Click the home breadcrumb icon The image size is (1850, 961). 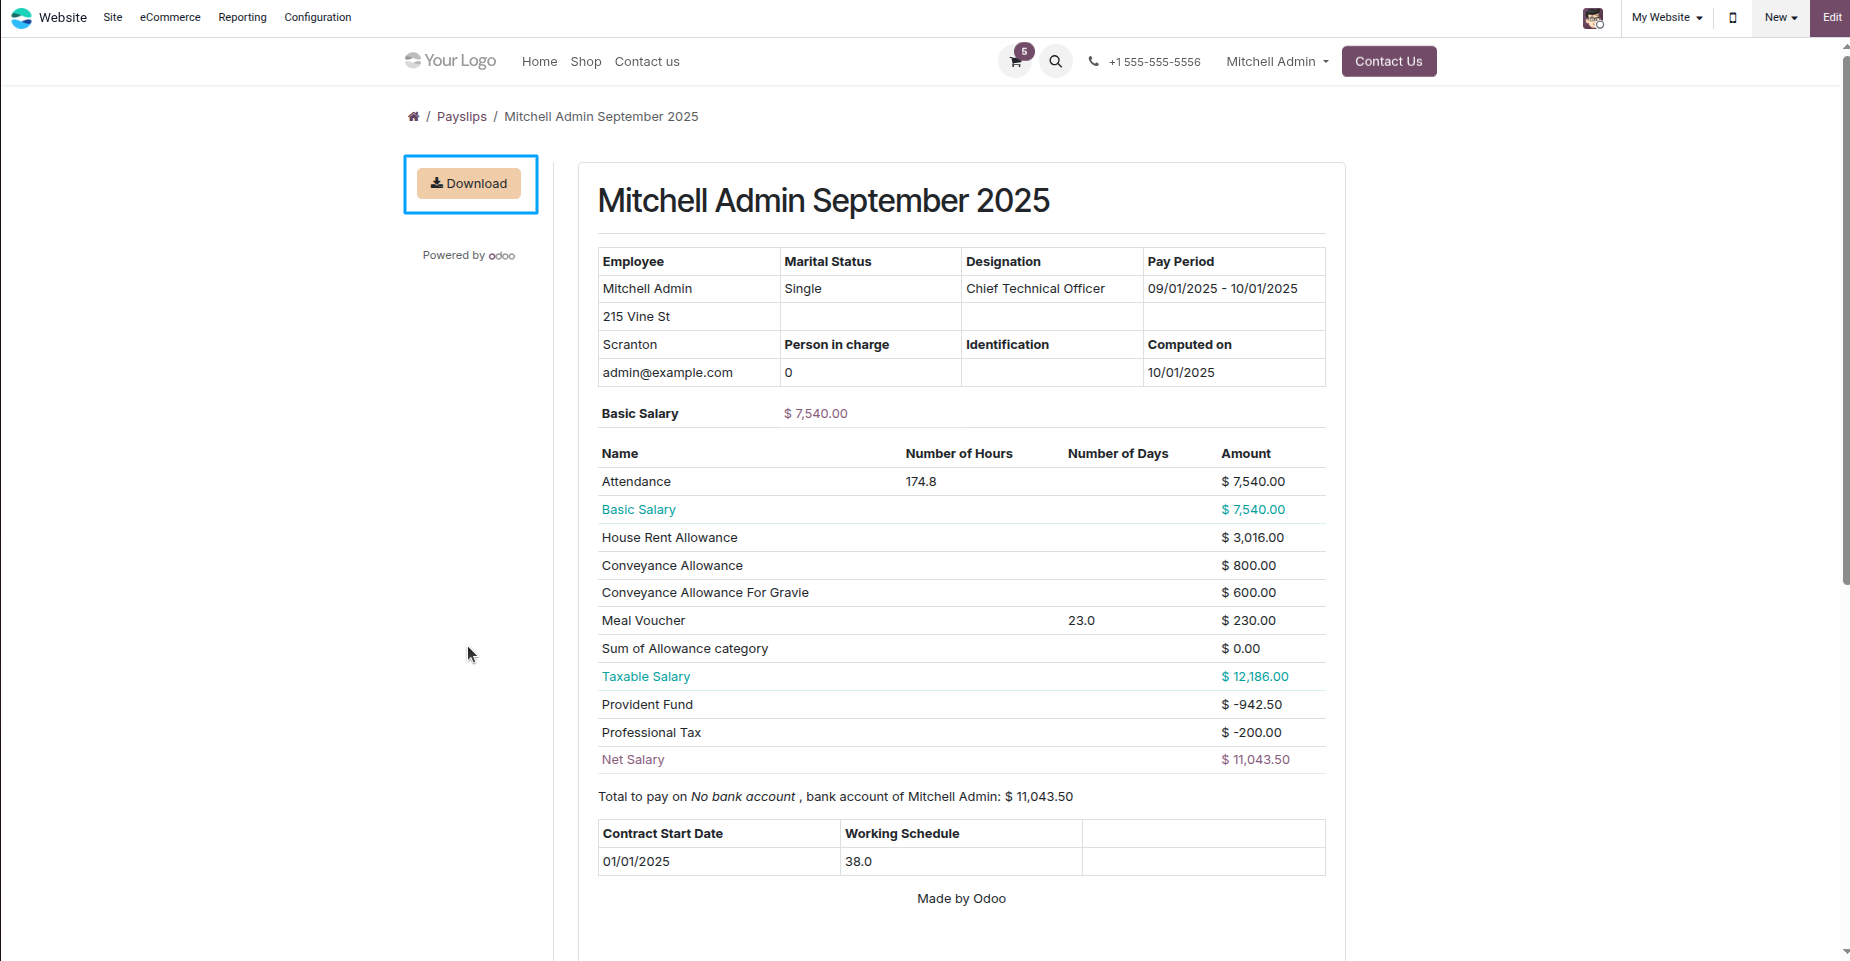[x=413, y=117]
